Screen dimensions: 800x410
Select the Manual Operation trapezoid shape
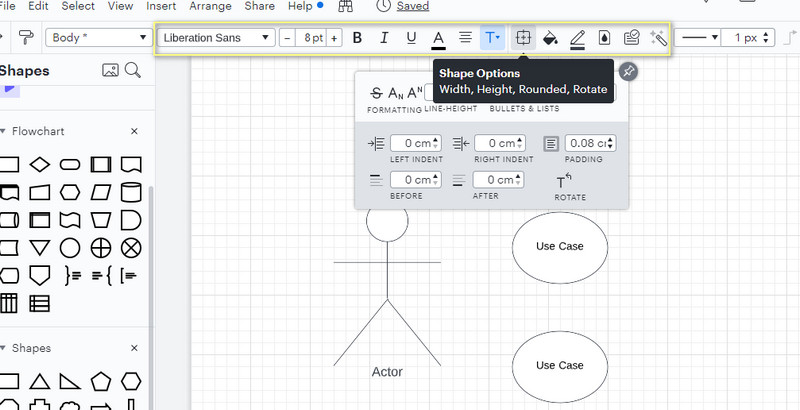tap(101, 220)
